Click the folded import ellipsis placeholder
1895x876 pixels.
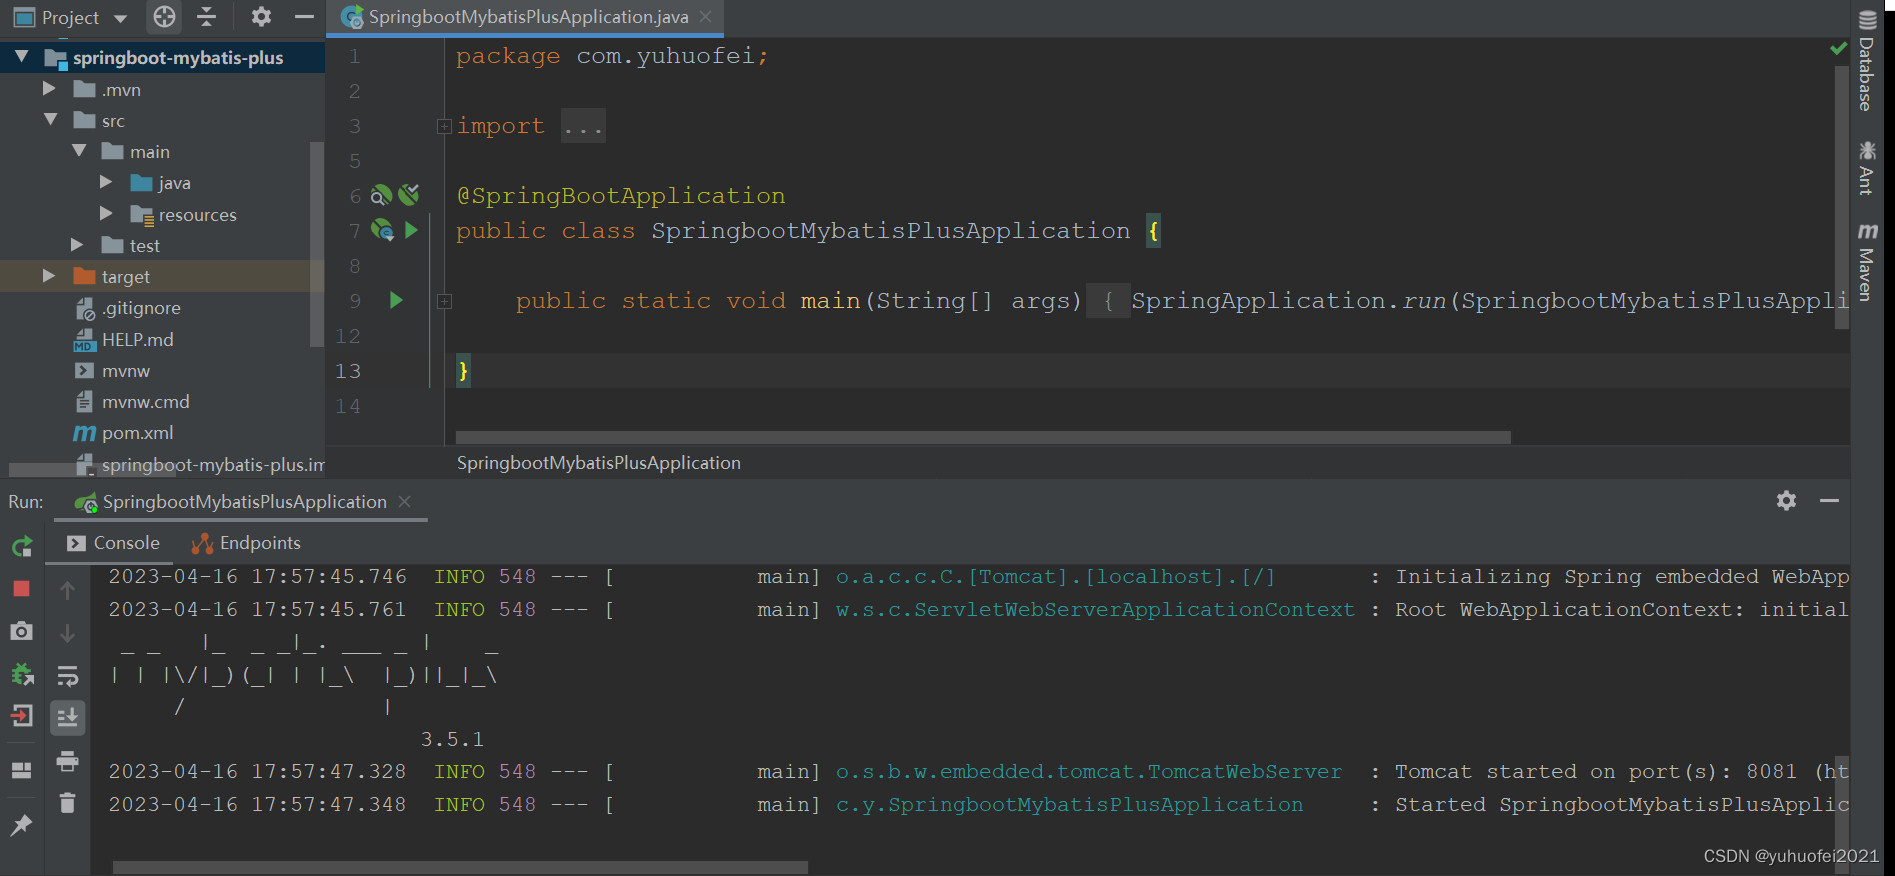point(583,126)
